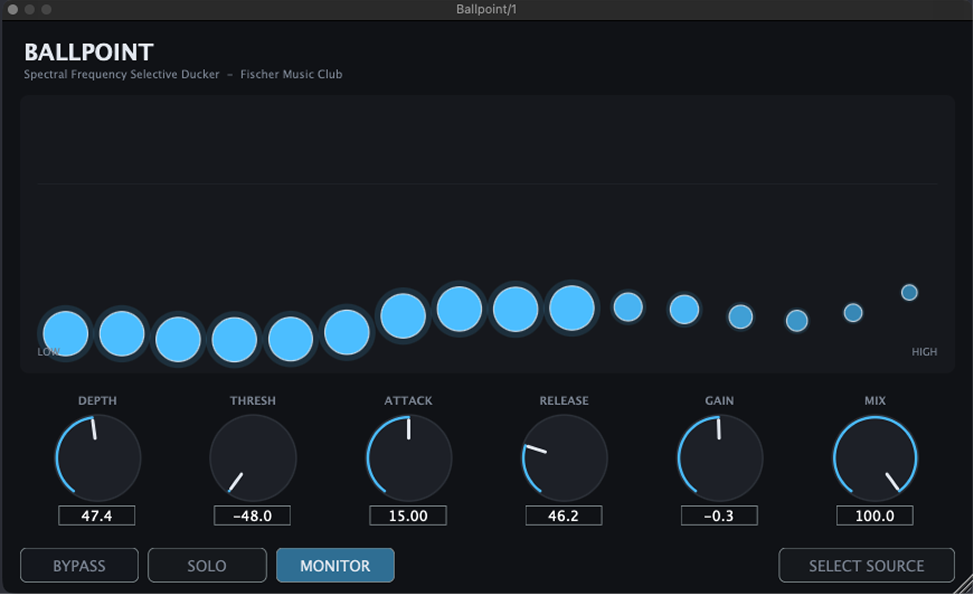973x594 pixels.
Task: Click the GAIN label
Action: [719, 401]
